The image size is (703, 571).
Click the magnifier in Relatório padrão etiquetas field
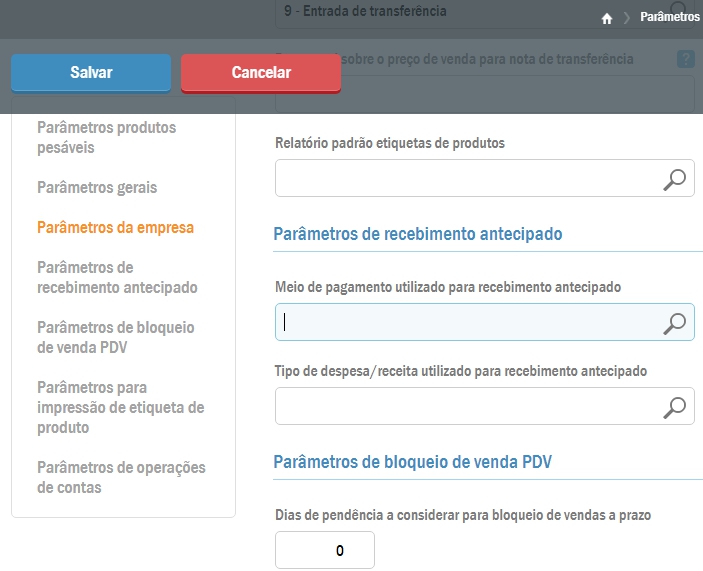[675, 179]
